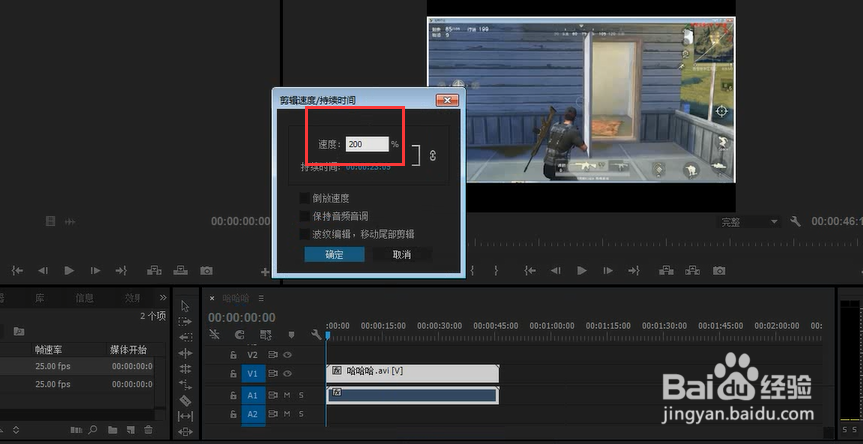Open the 完整 playback resolution dropdown

[749, 222]
